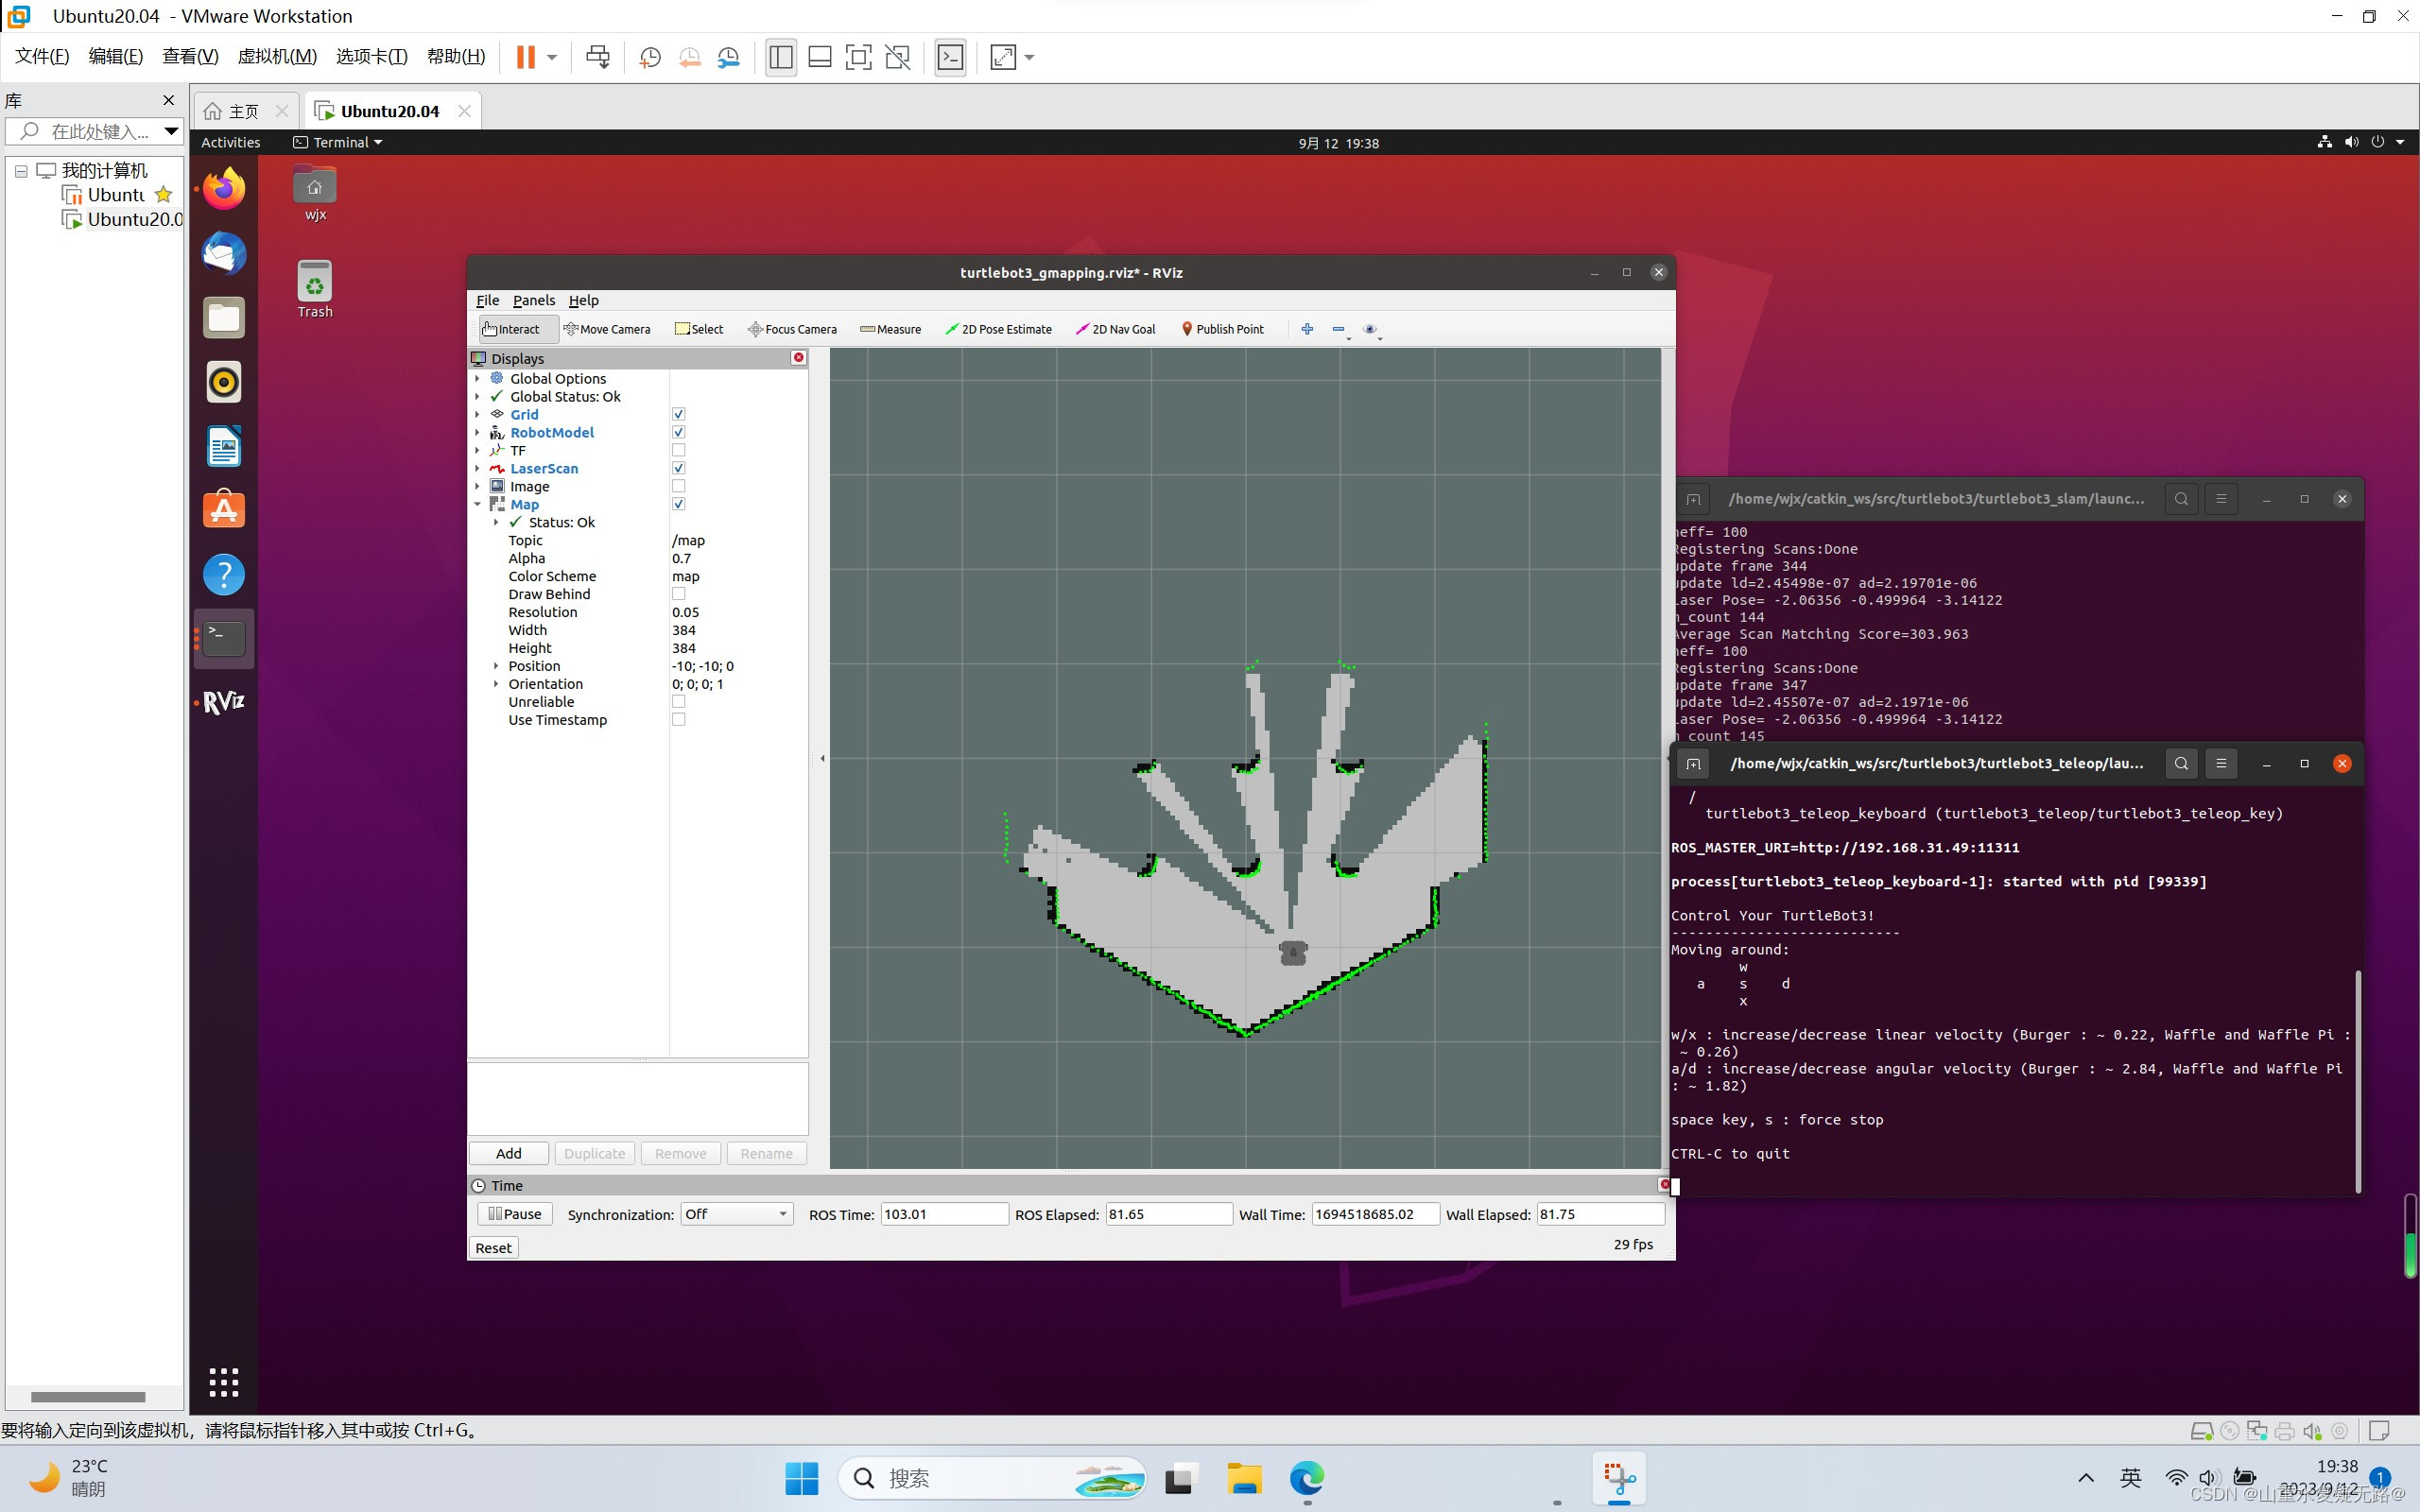Show applications grid in Ubuntu dock
The height and width of the screenshot is (1512, 2420).
(224, 1382)
